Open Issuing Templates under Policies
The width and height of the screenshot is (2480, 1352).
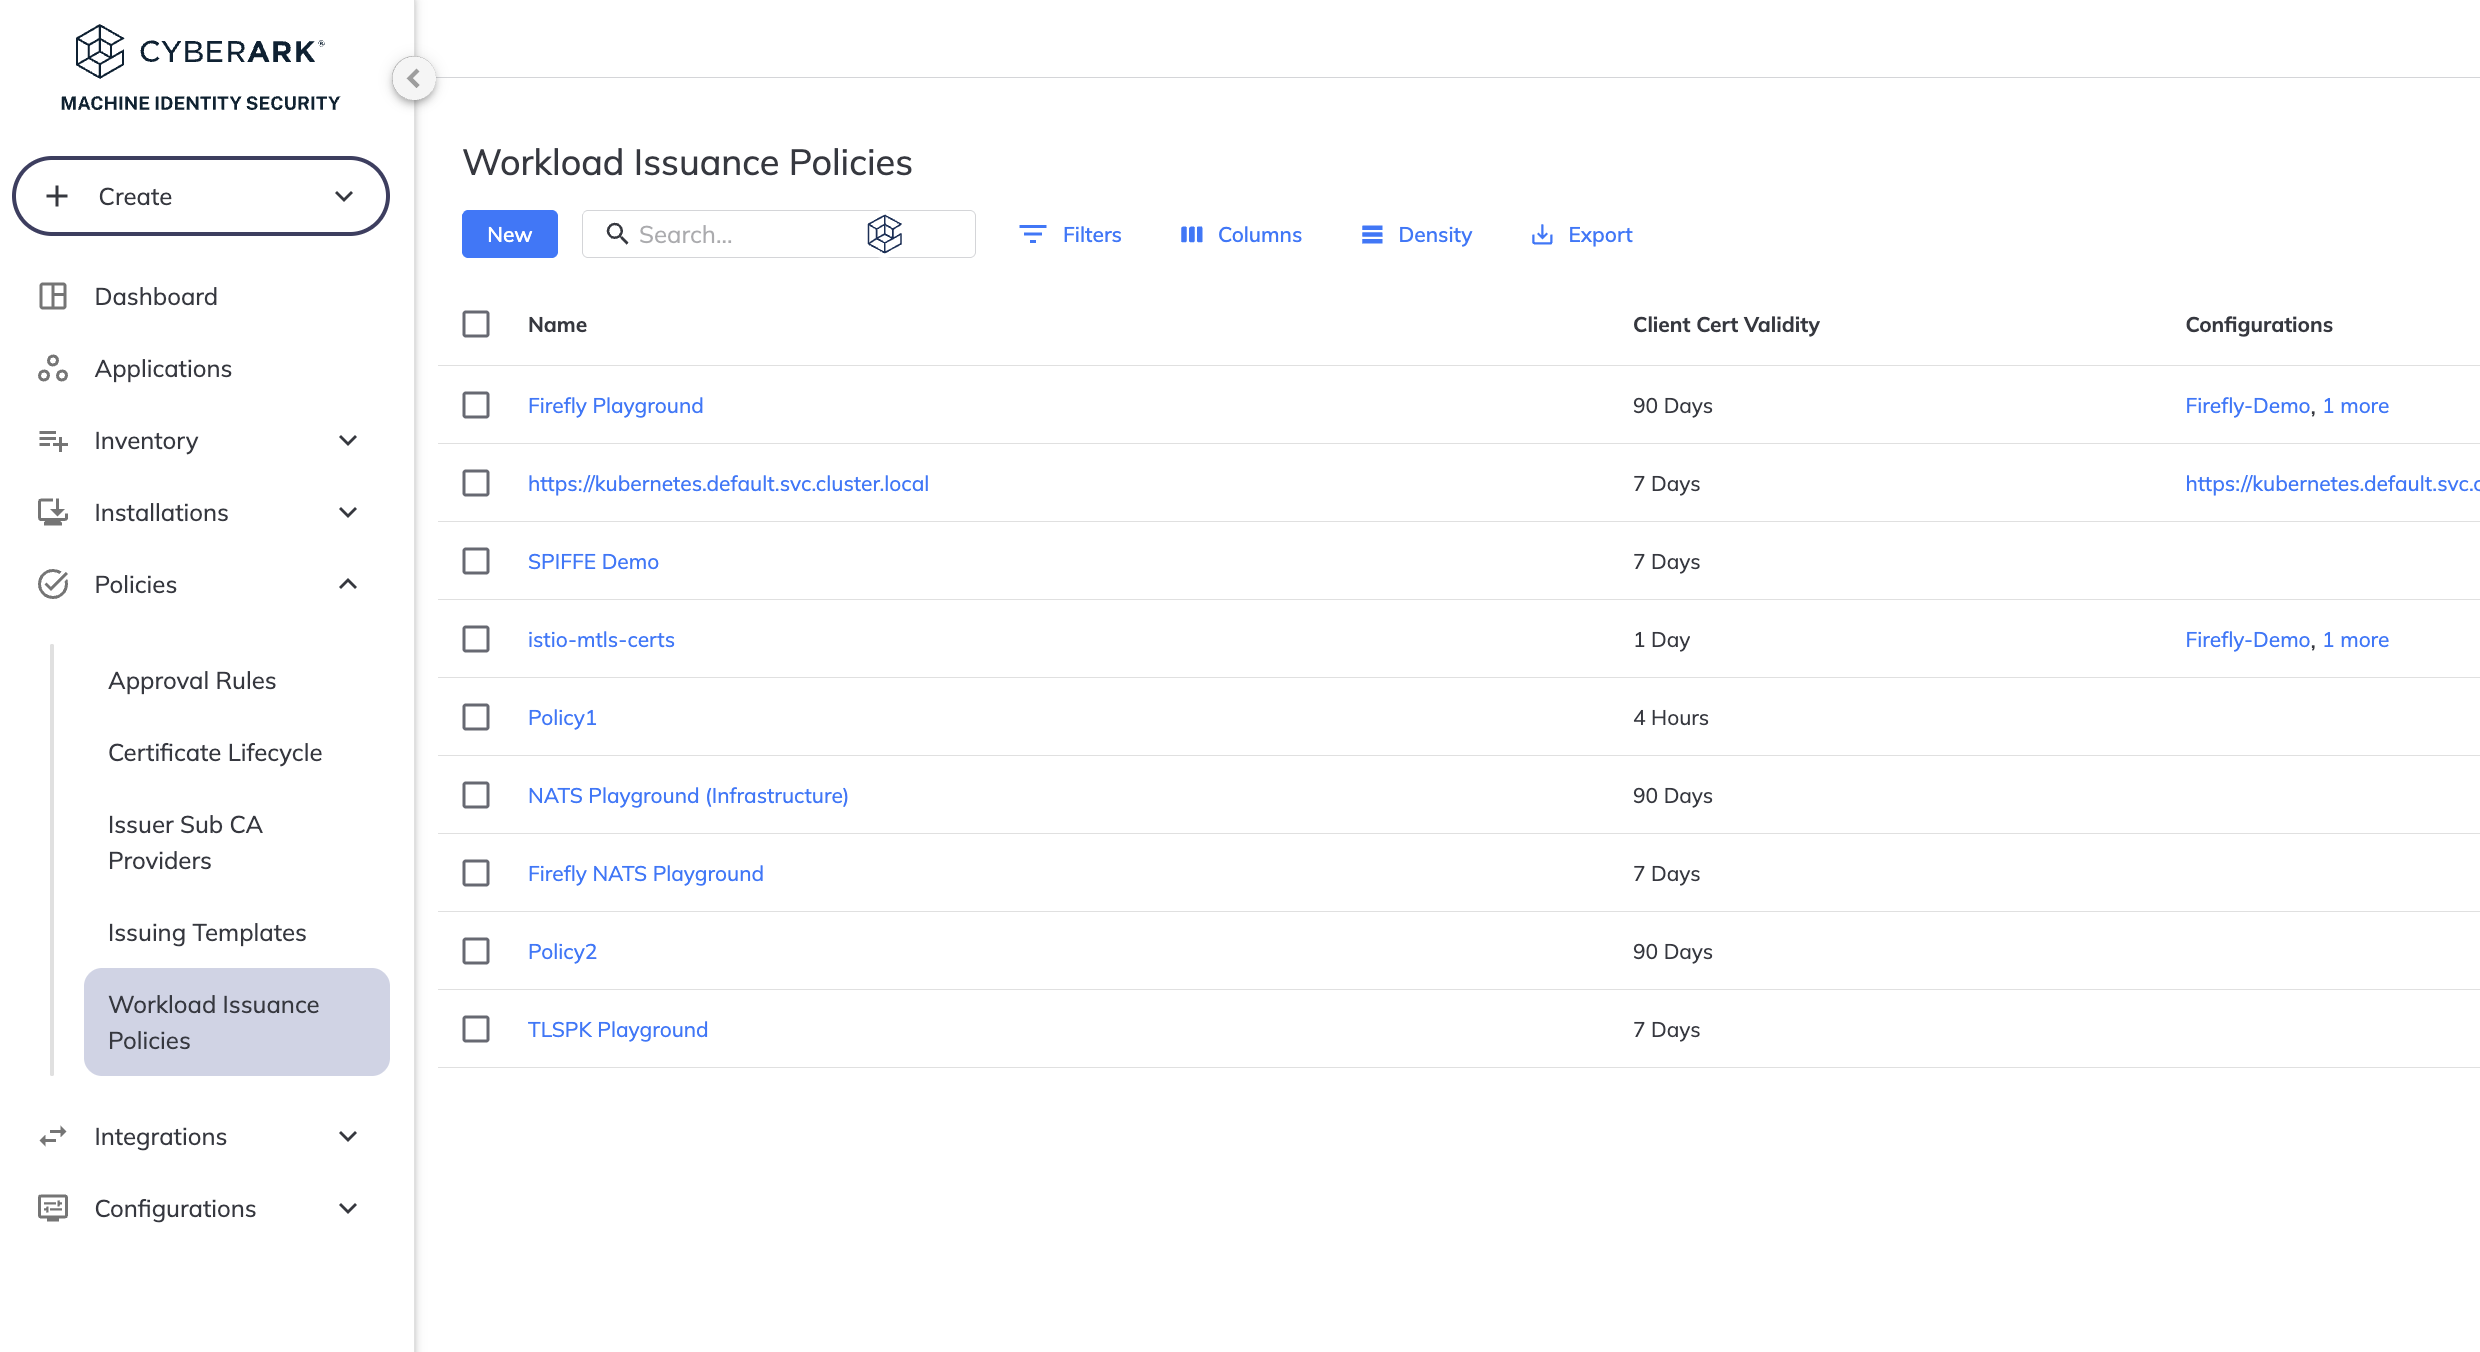tap(207, 932)
